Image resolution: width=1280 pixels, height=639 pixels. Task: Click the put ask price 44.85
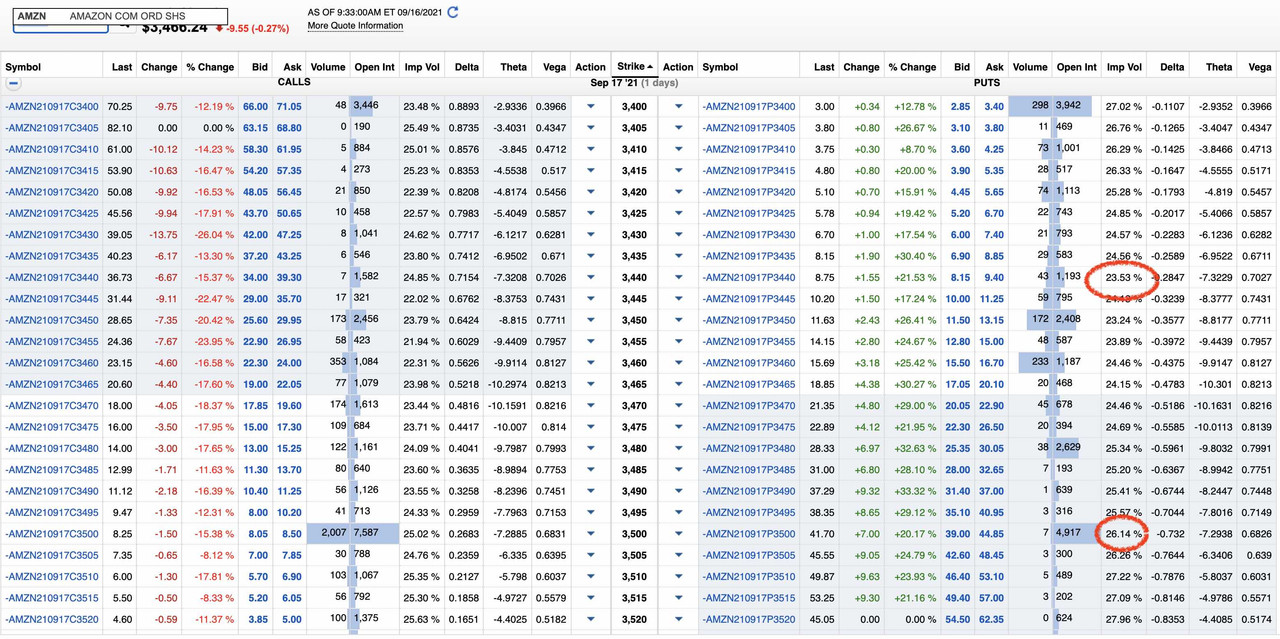point(991,534)
